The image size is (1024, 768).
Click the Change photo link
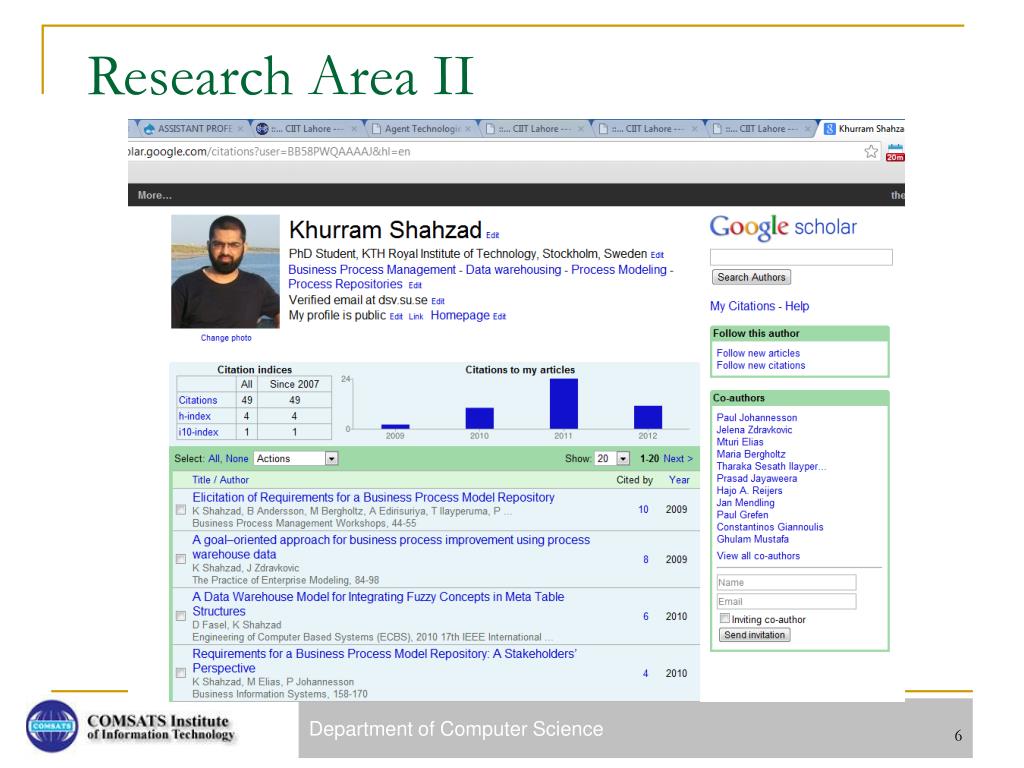pos(226,338)
